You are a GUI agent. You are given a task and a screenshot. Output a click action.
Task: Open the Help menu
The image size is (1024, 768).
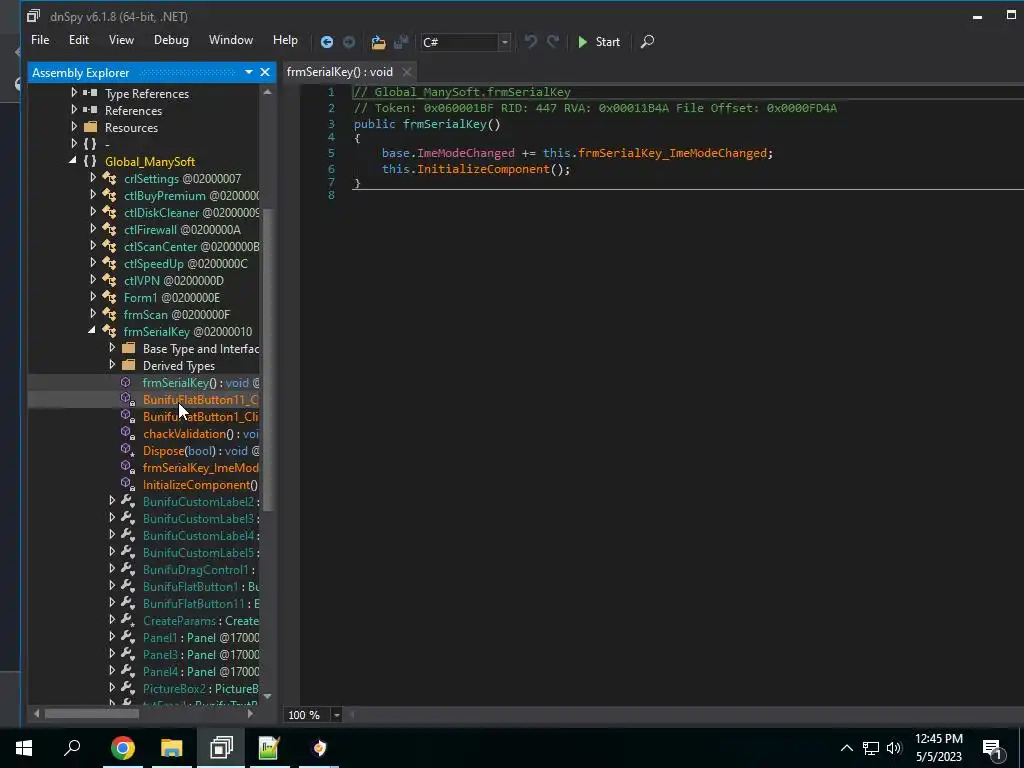click(285, 40)
